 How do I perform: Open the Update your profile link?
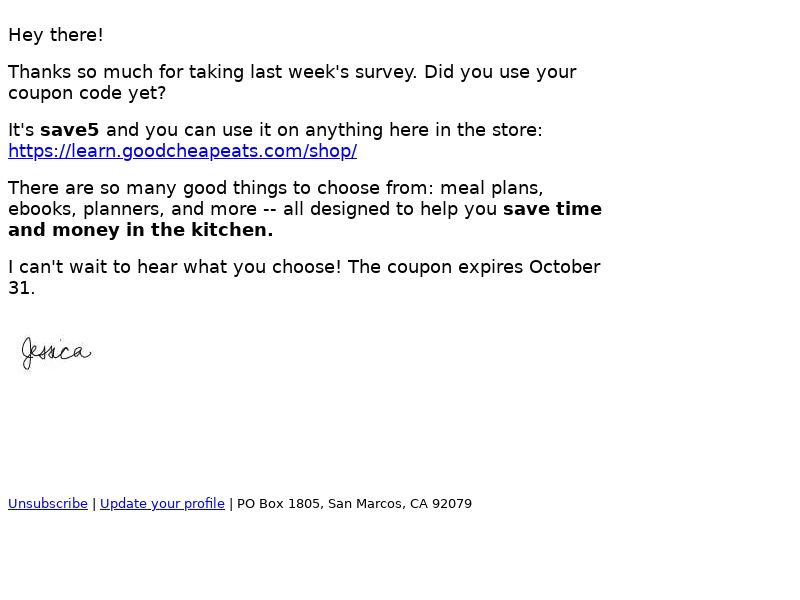pyautogui.click(x=162, y=504)
